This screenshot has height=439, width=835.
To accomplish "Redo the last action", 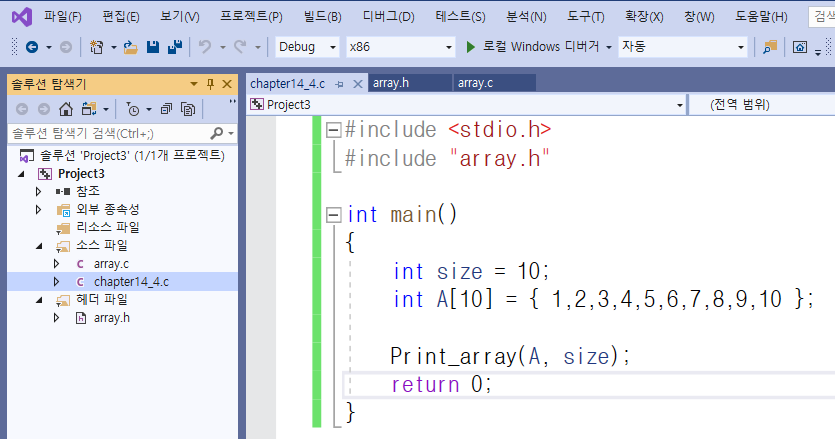I will click(240, 47).
